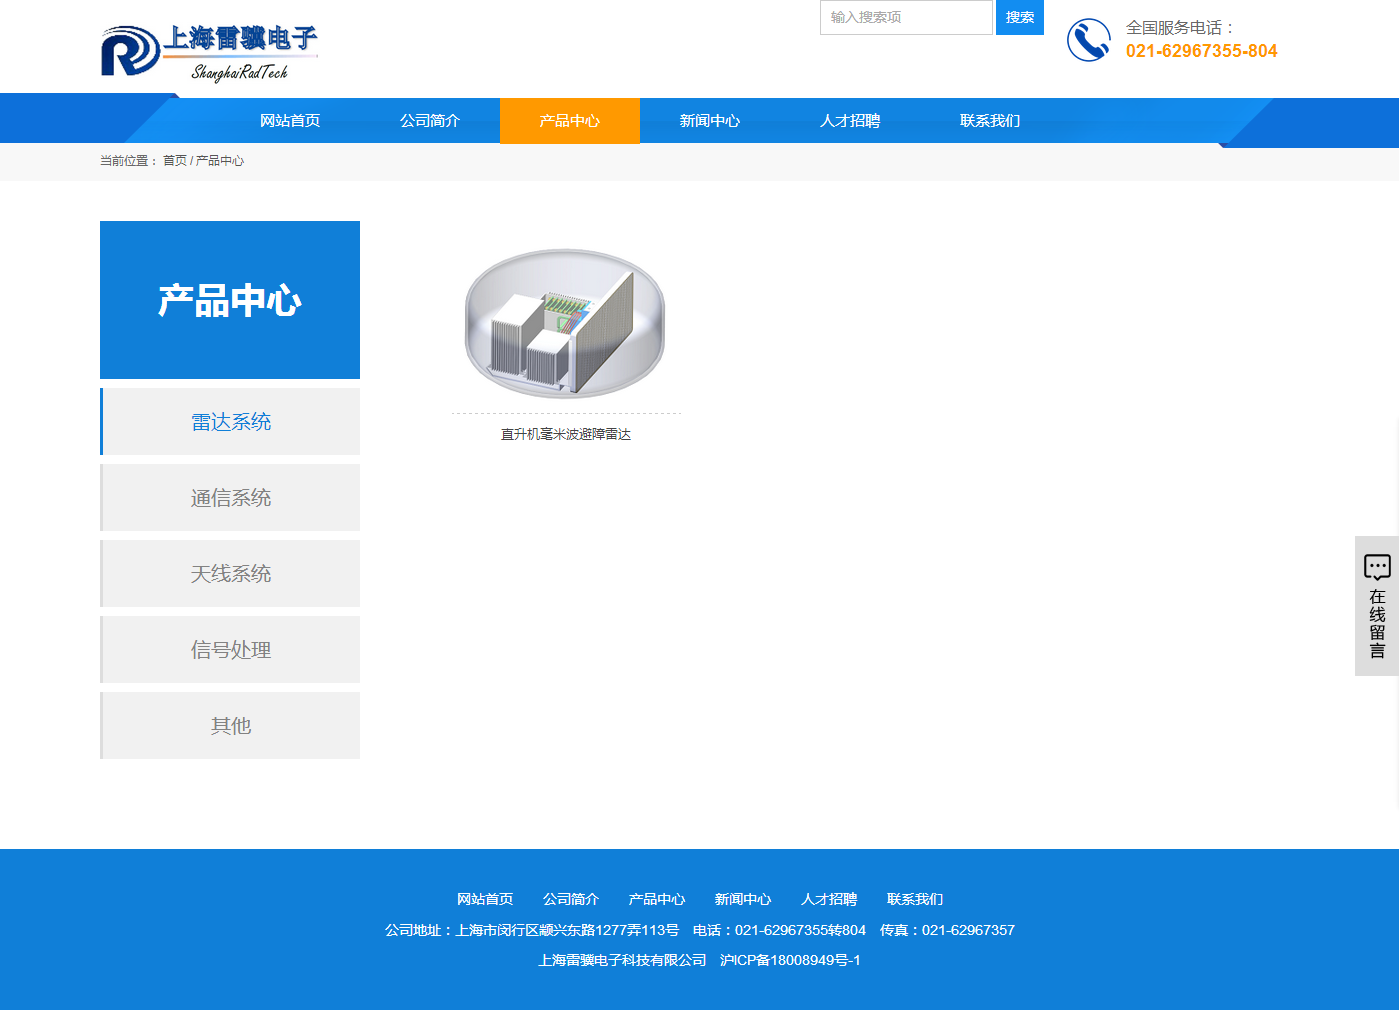The height and width of the screenshot is (1010, 1399).
Task: Open 新闻中心 in the top navigation
Action: [x=710, y=121]
